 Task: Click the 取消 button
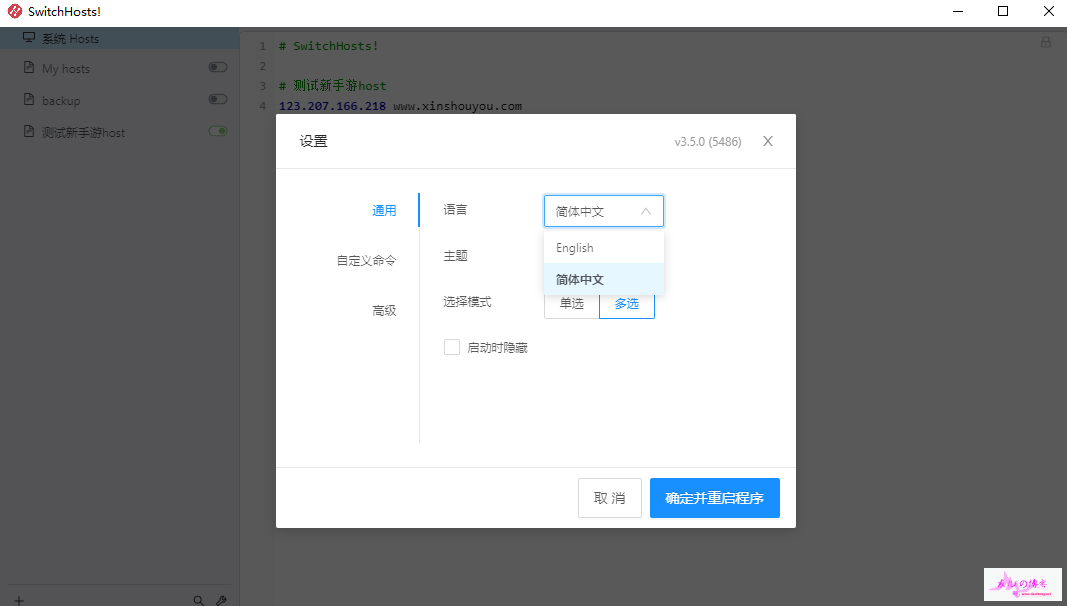pos(610,498)
